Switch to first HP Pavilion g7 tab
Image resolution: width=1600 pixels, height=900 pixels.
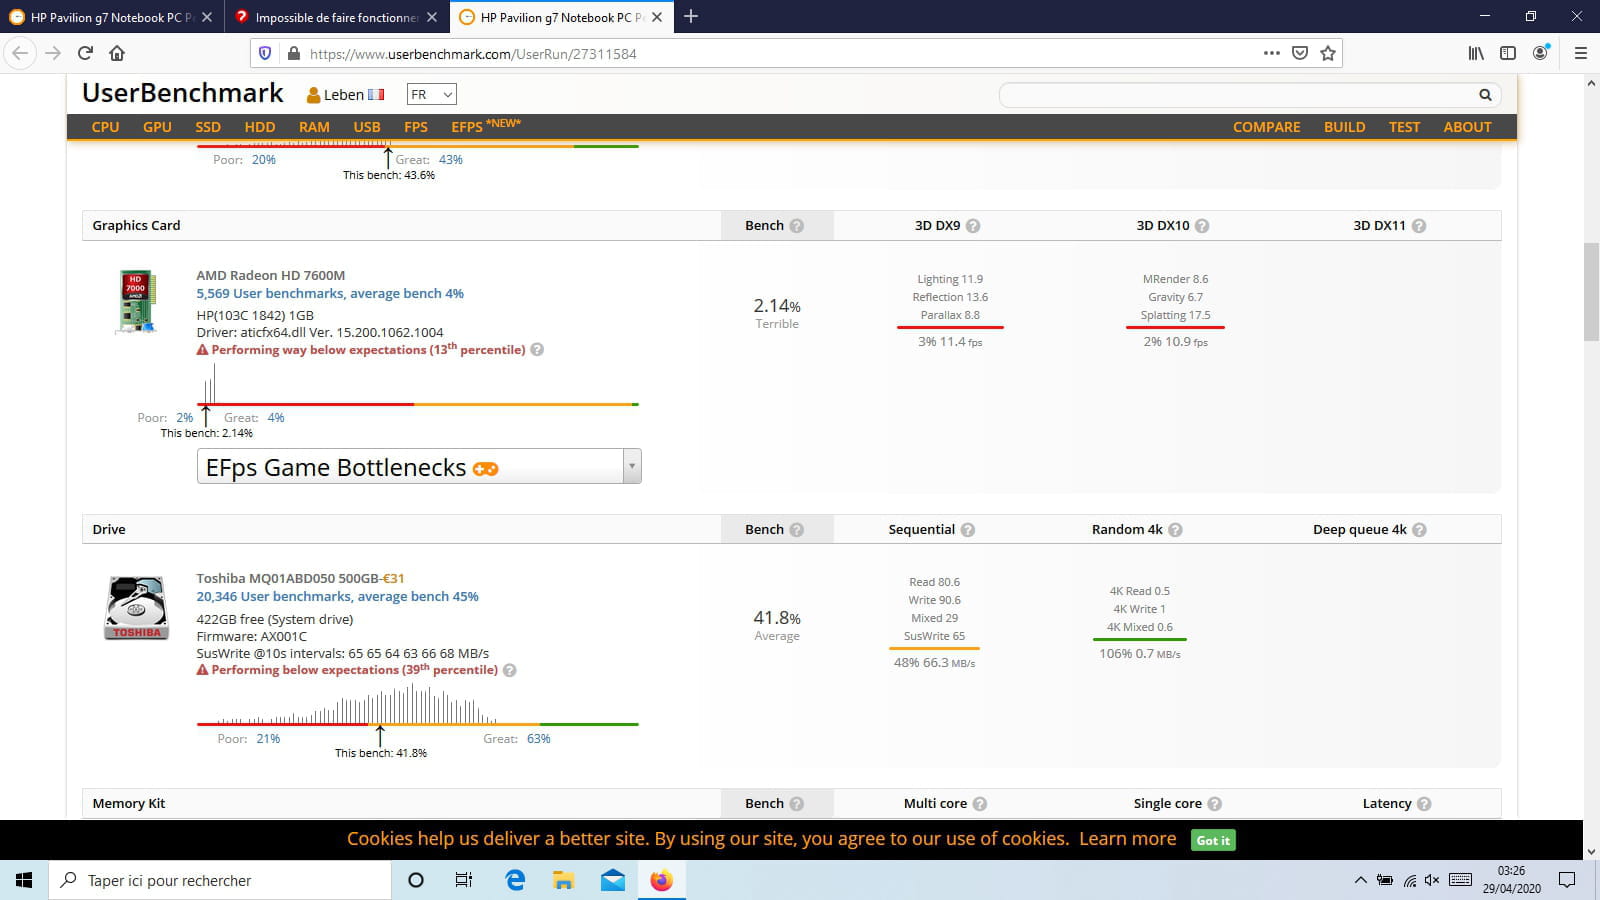click(111, 17)
